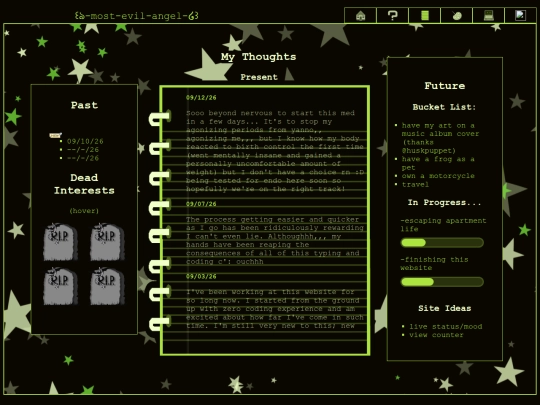Open the most-evil-angel site title
The image size is (540, 405).
coord(136,16)
